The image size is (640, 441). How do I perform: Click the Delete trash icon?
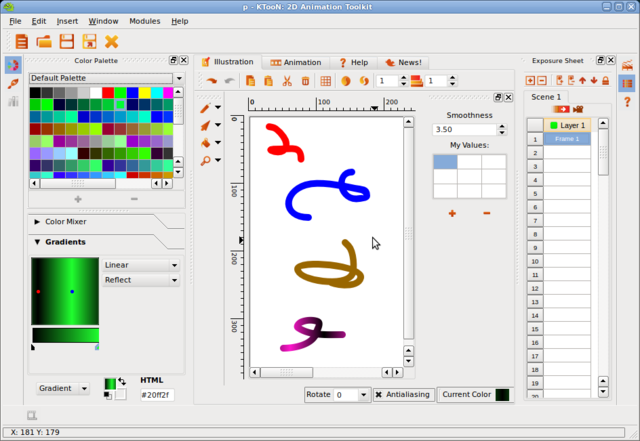point(305,81)
